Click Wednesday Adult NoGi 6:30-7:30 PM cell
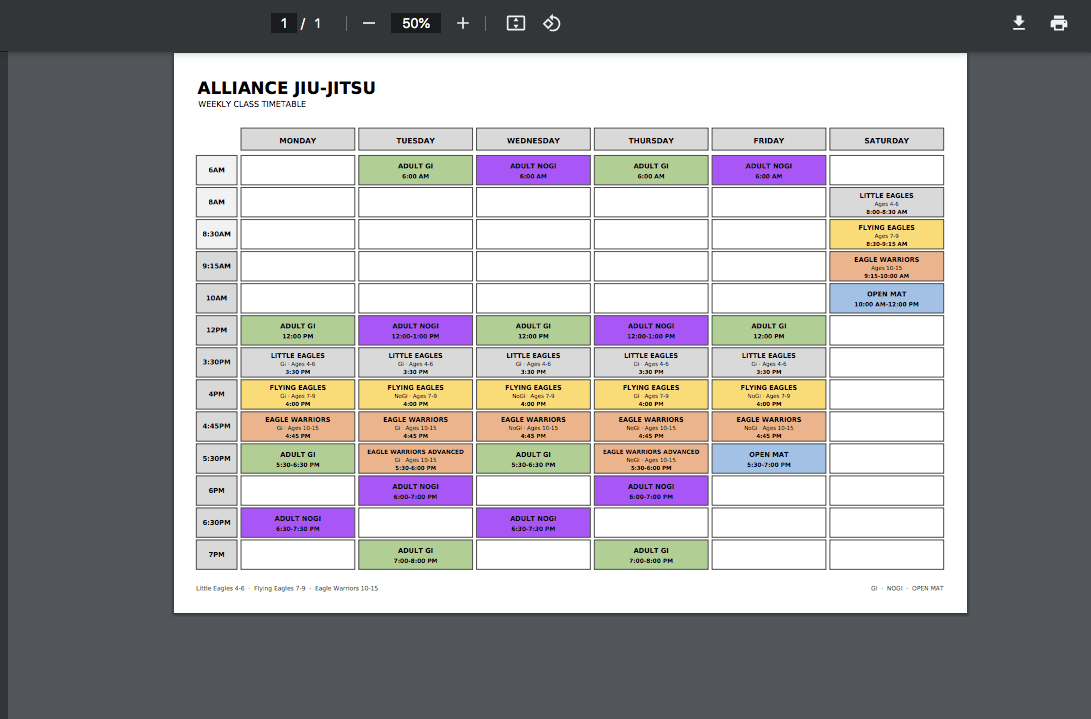Image resolution: width=1091 pixels, height=719 pixels. point(533,523)
